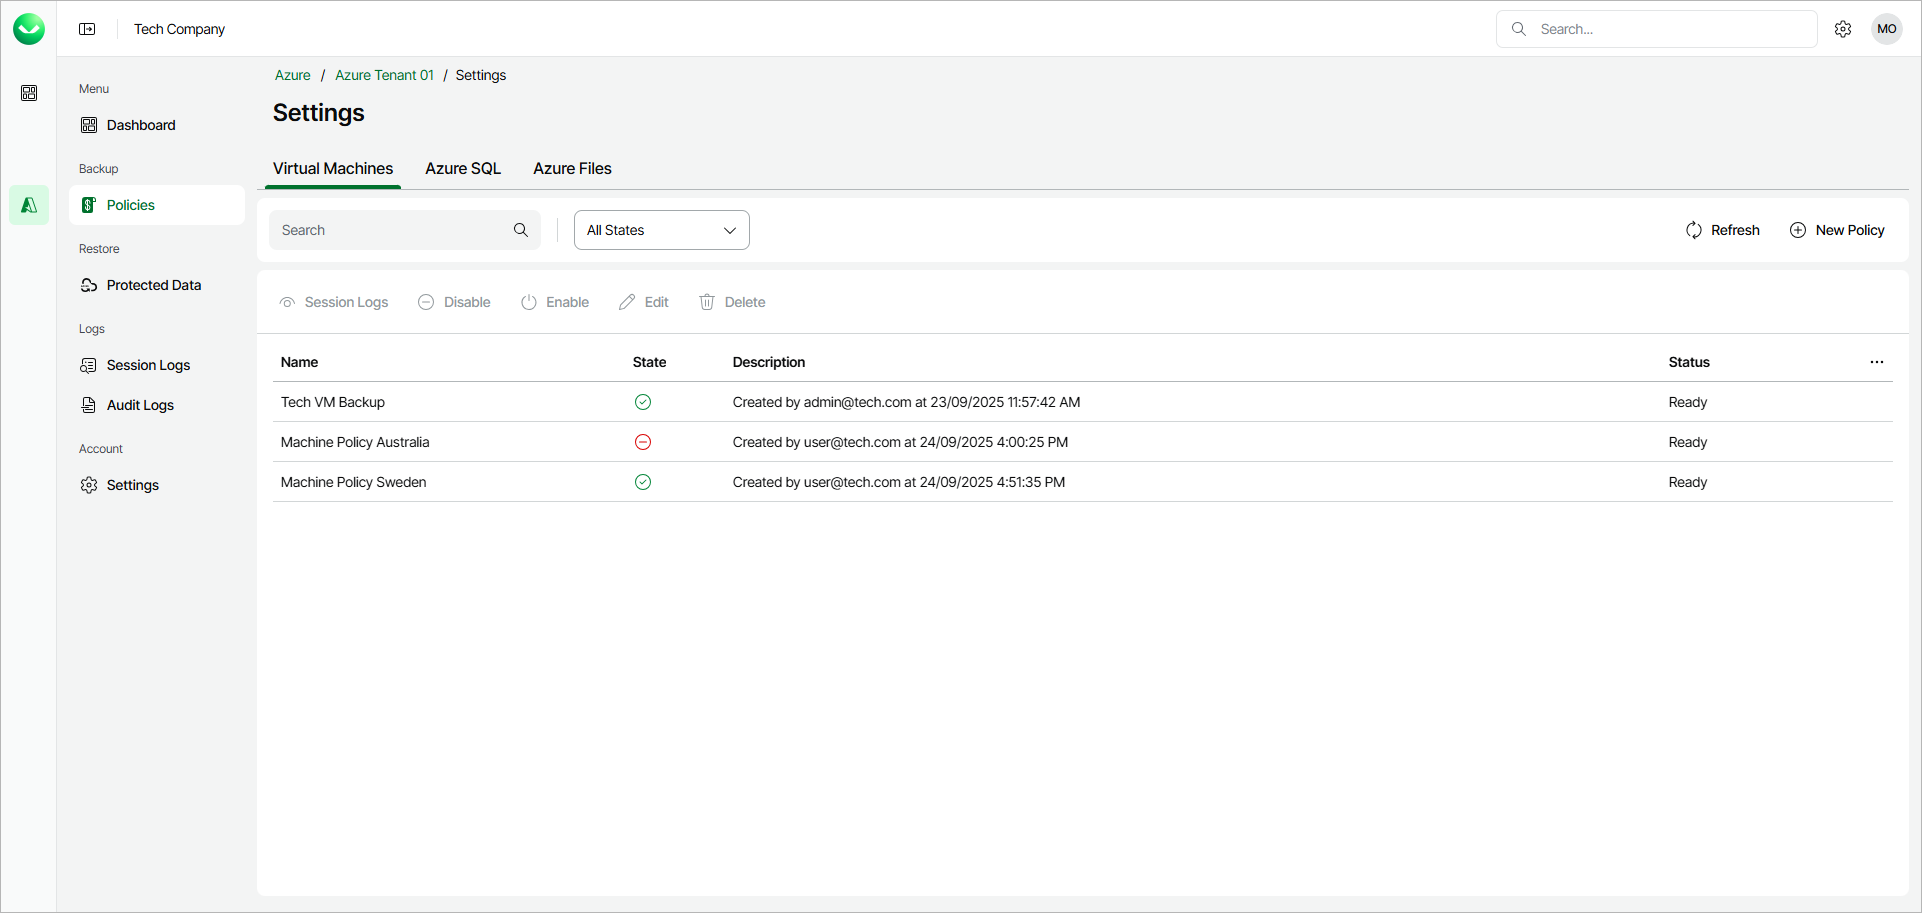The height and width of the screenshot is (913, 1922).
Task: Click the grid dashboard icon in left rail
Action: (x=29, y=93)
